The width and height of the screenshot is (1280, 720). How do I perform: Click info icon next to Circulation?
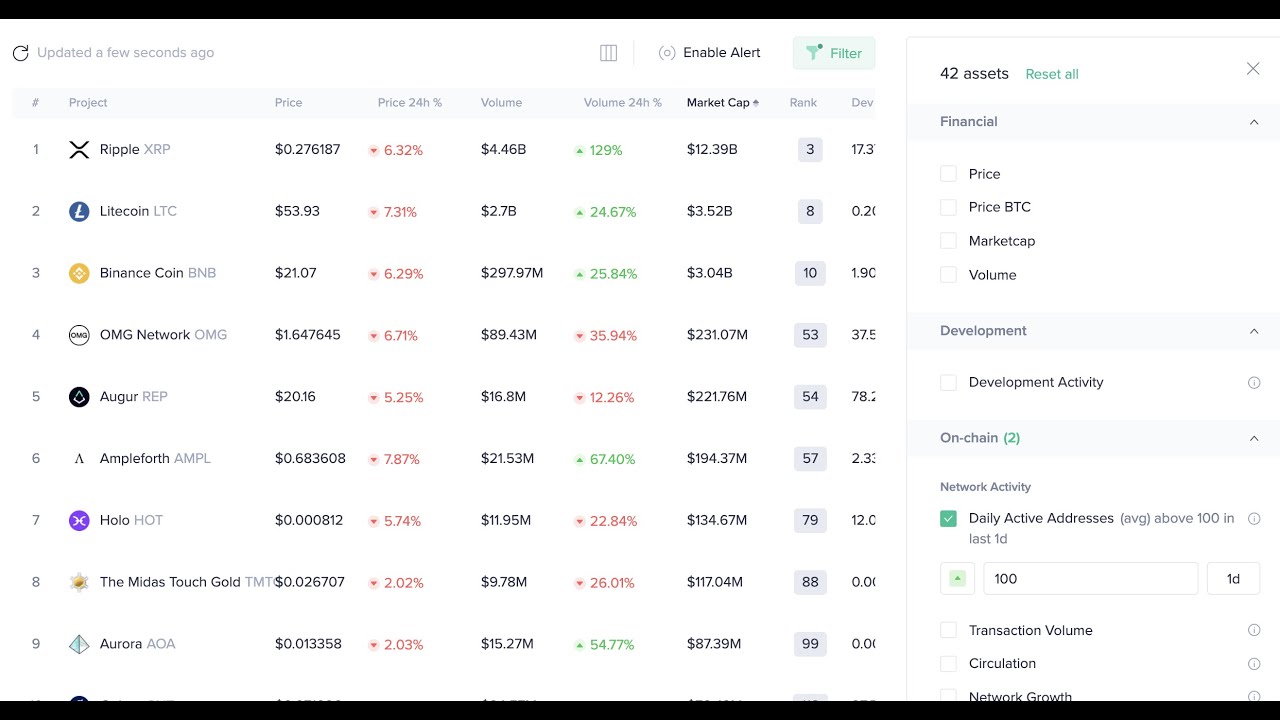pos(1254,664)
